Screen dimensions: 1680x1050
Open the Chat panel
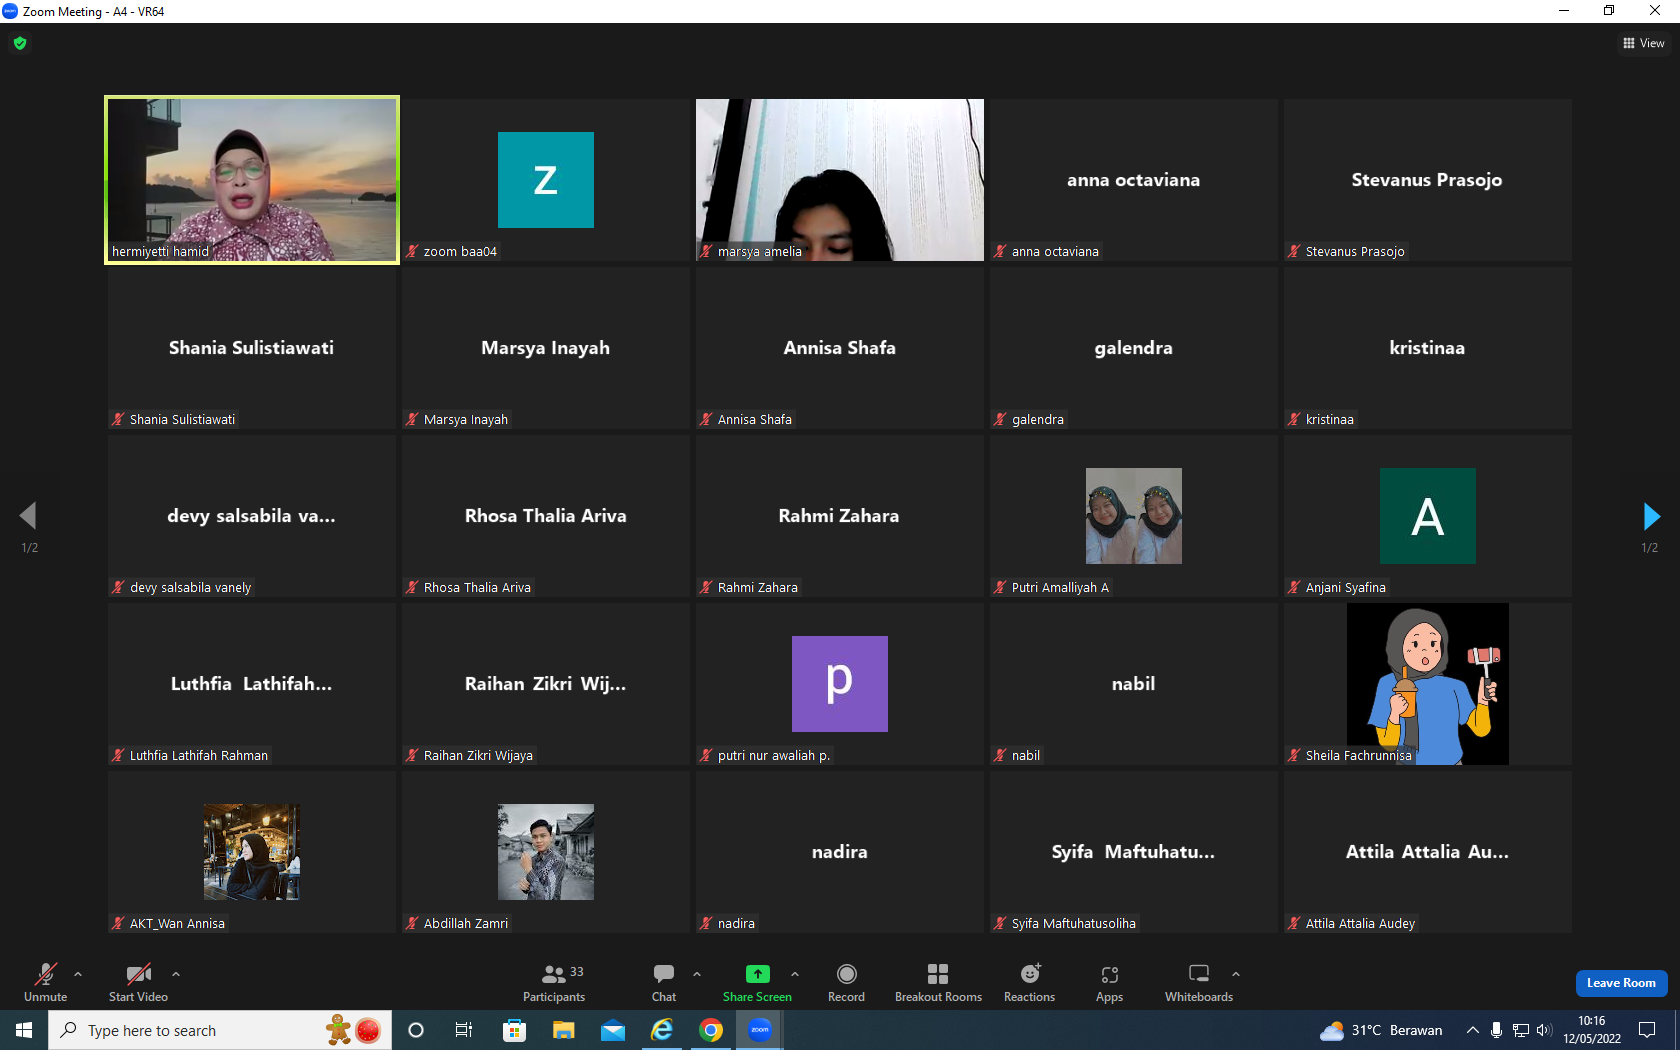[664, 983]
